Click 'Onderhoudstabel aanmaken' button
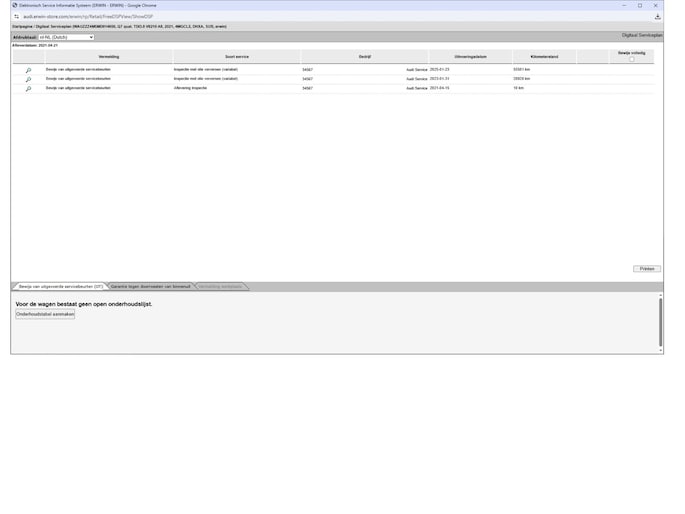685x514 pixels. tap(45, 314)
